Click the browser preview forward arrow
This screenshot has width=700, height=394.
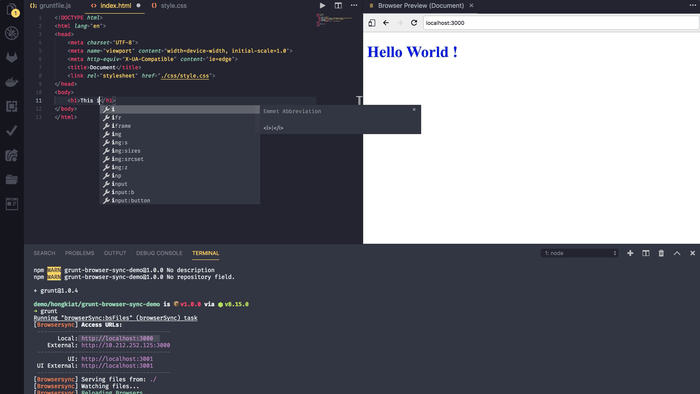[400, 23]
